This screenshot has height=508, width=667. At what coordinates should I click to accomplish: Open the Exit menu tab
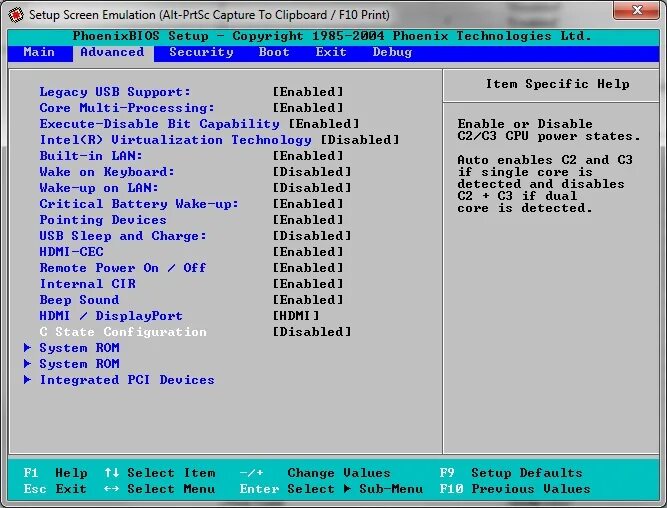point(331,52)
